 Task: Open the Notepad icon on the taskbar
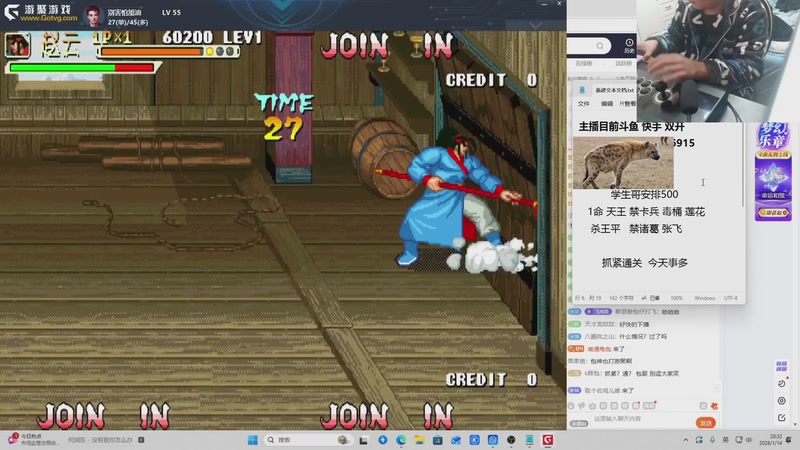coord(530,440)
